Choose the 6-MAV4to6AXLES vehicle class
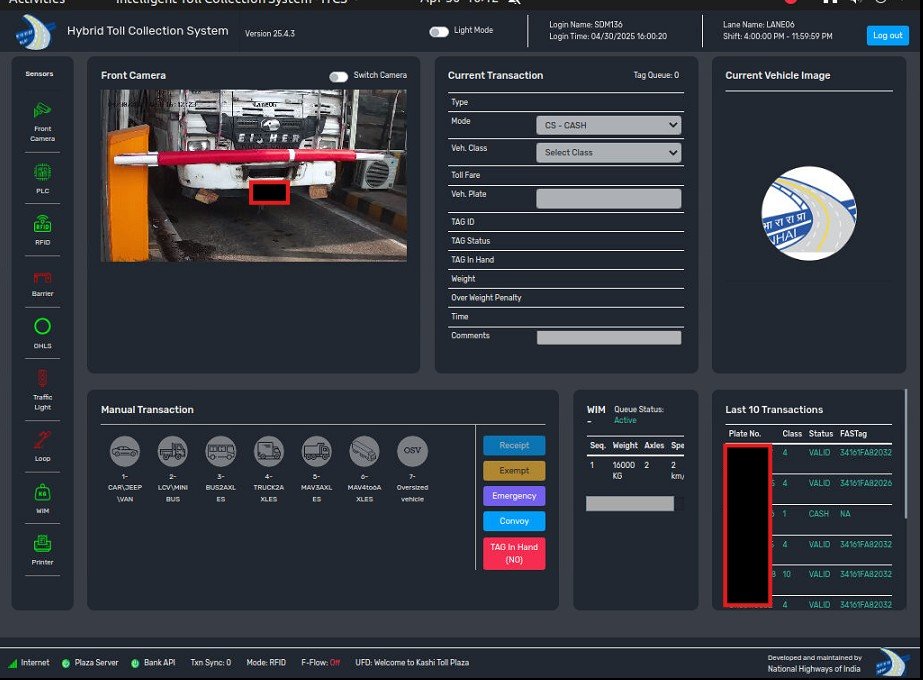The width and height of the screenshot is (923, 680). (x=364, y=452)
